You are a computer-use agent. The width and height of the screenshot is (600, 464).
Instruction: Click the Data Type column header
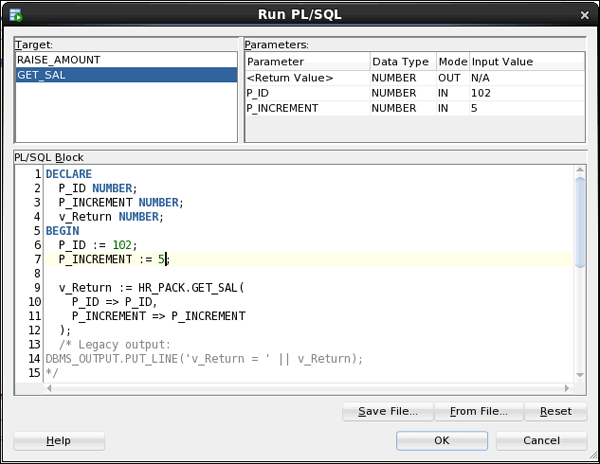point(403,62)
